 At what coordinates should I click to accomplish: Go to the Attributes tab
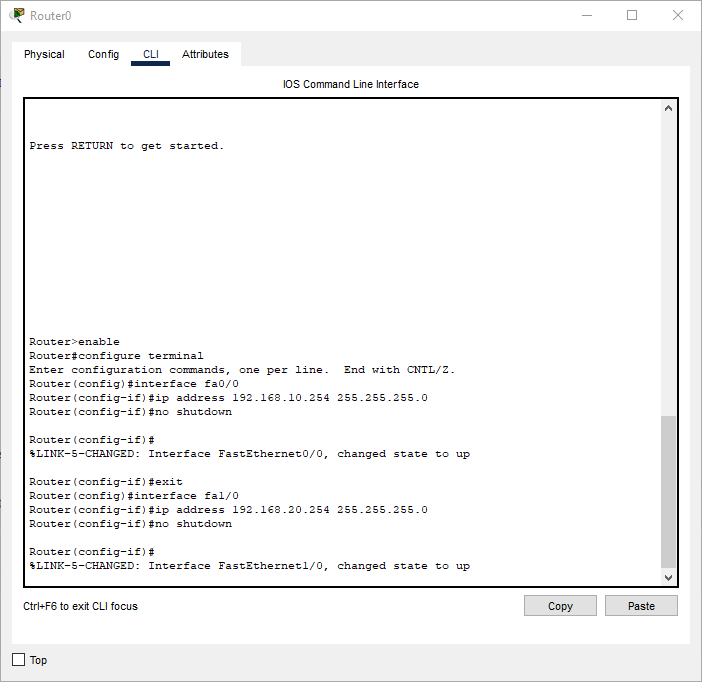point(205,54)
